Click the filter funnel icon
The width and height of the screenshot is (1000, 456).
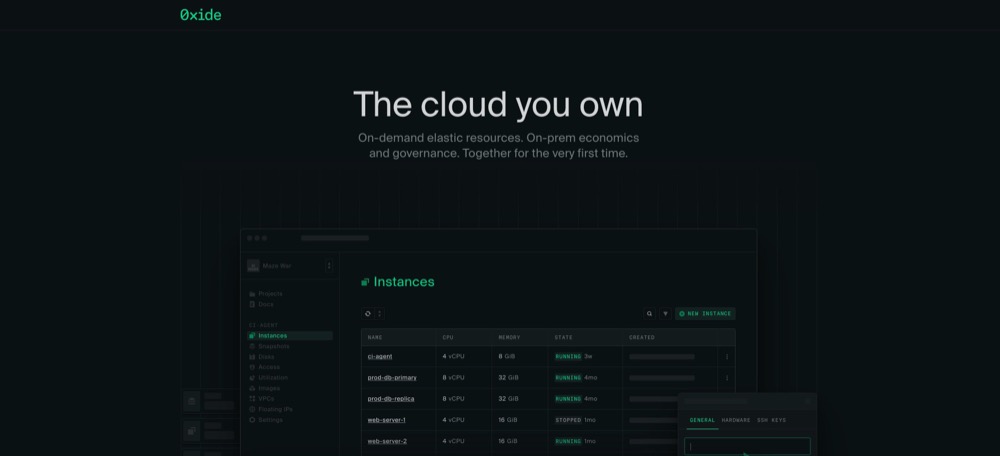coord(665,313)
